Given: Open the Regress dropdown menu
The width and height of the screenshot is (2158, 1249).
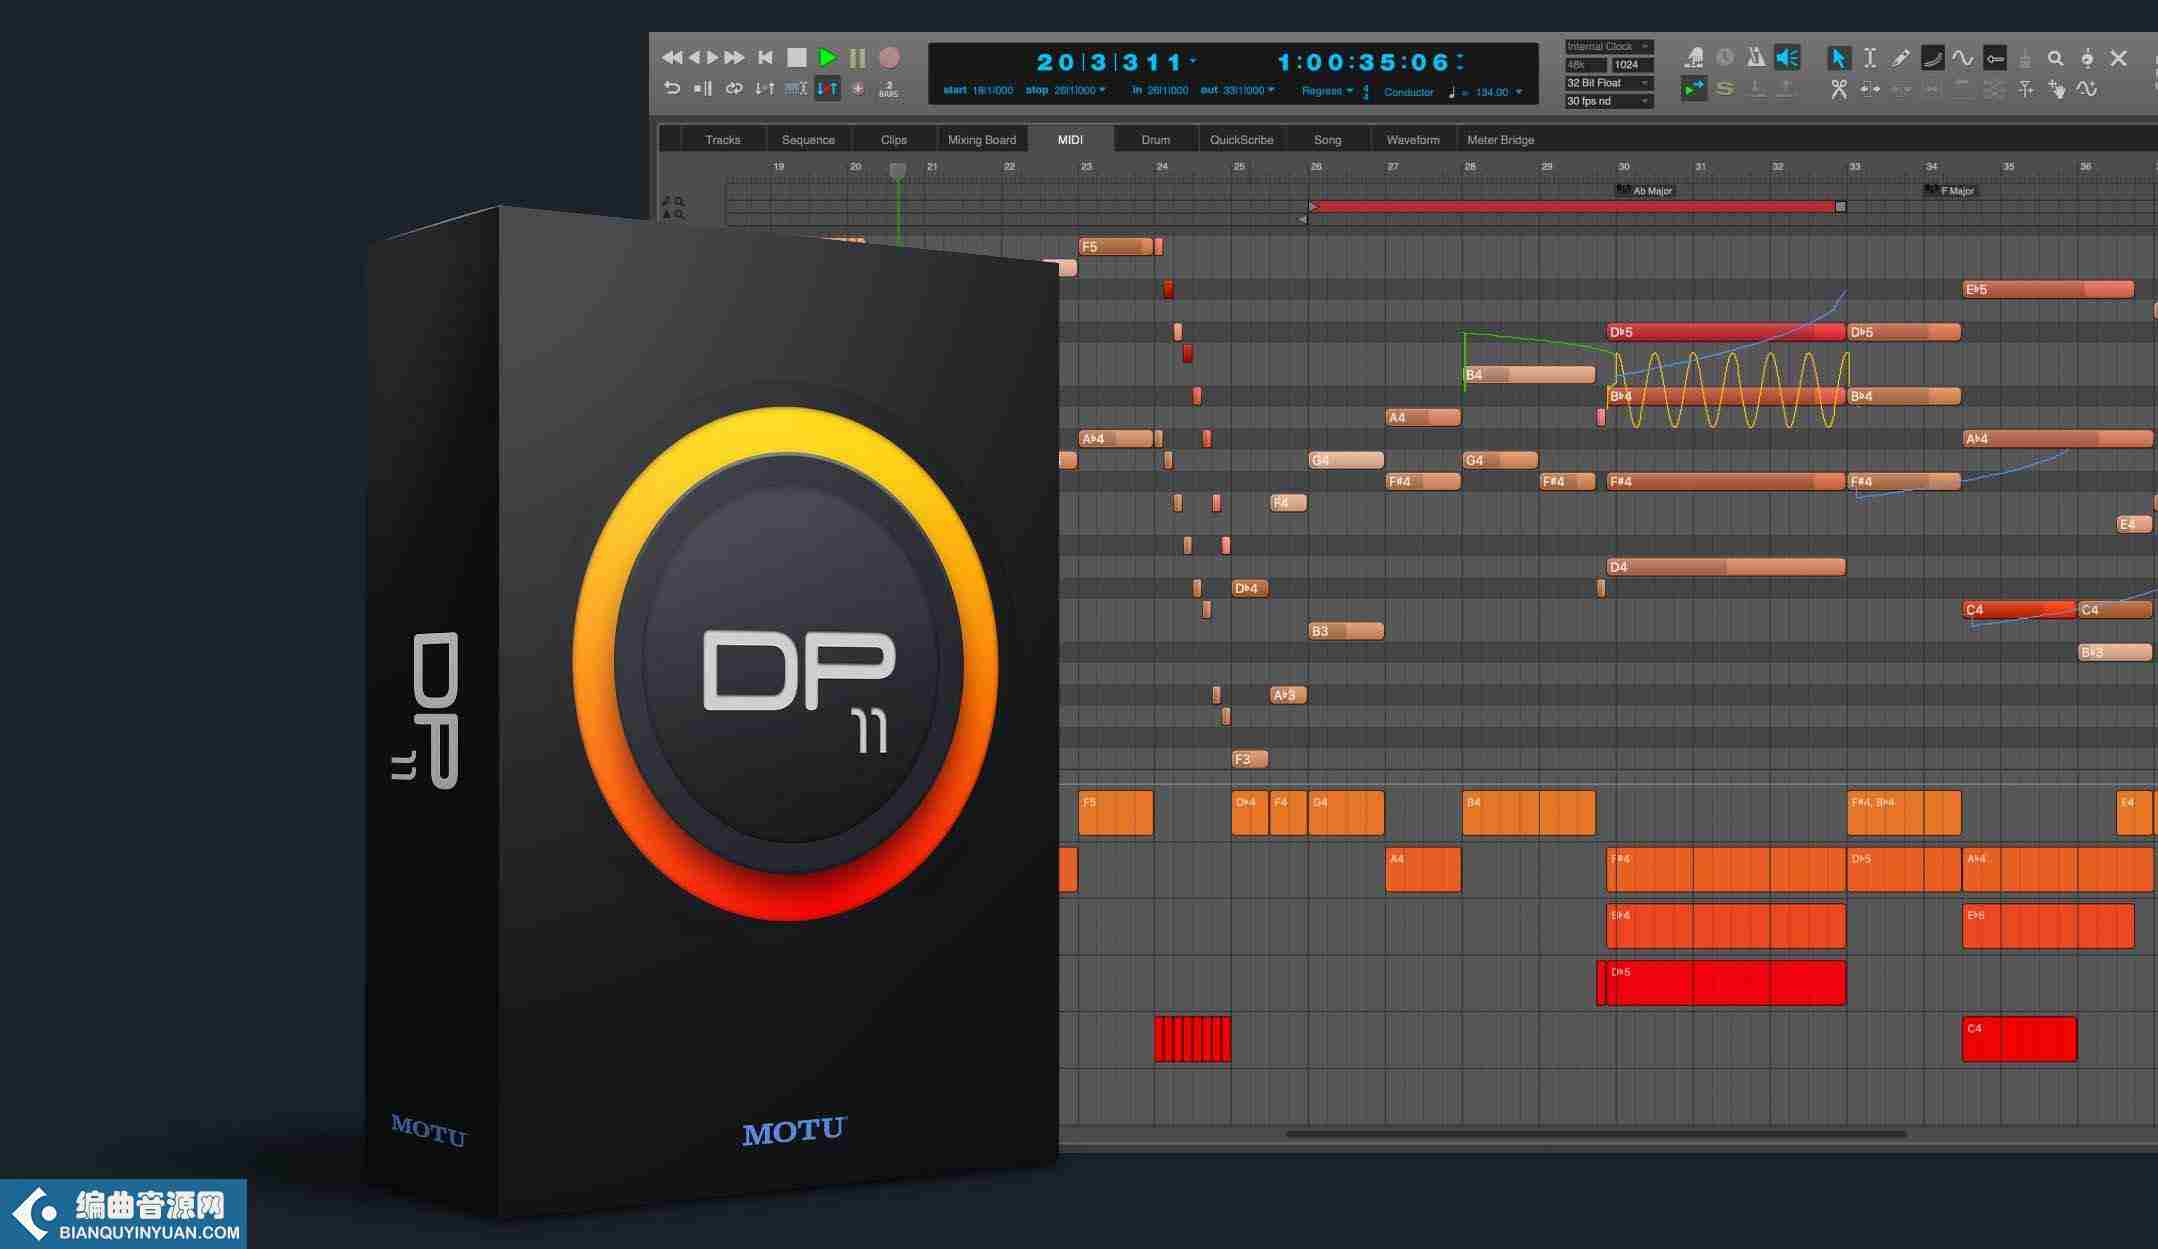Looking at the screenshot, I should (x=1327, y=91).
